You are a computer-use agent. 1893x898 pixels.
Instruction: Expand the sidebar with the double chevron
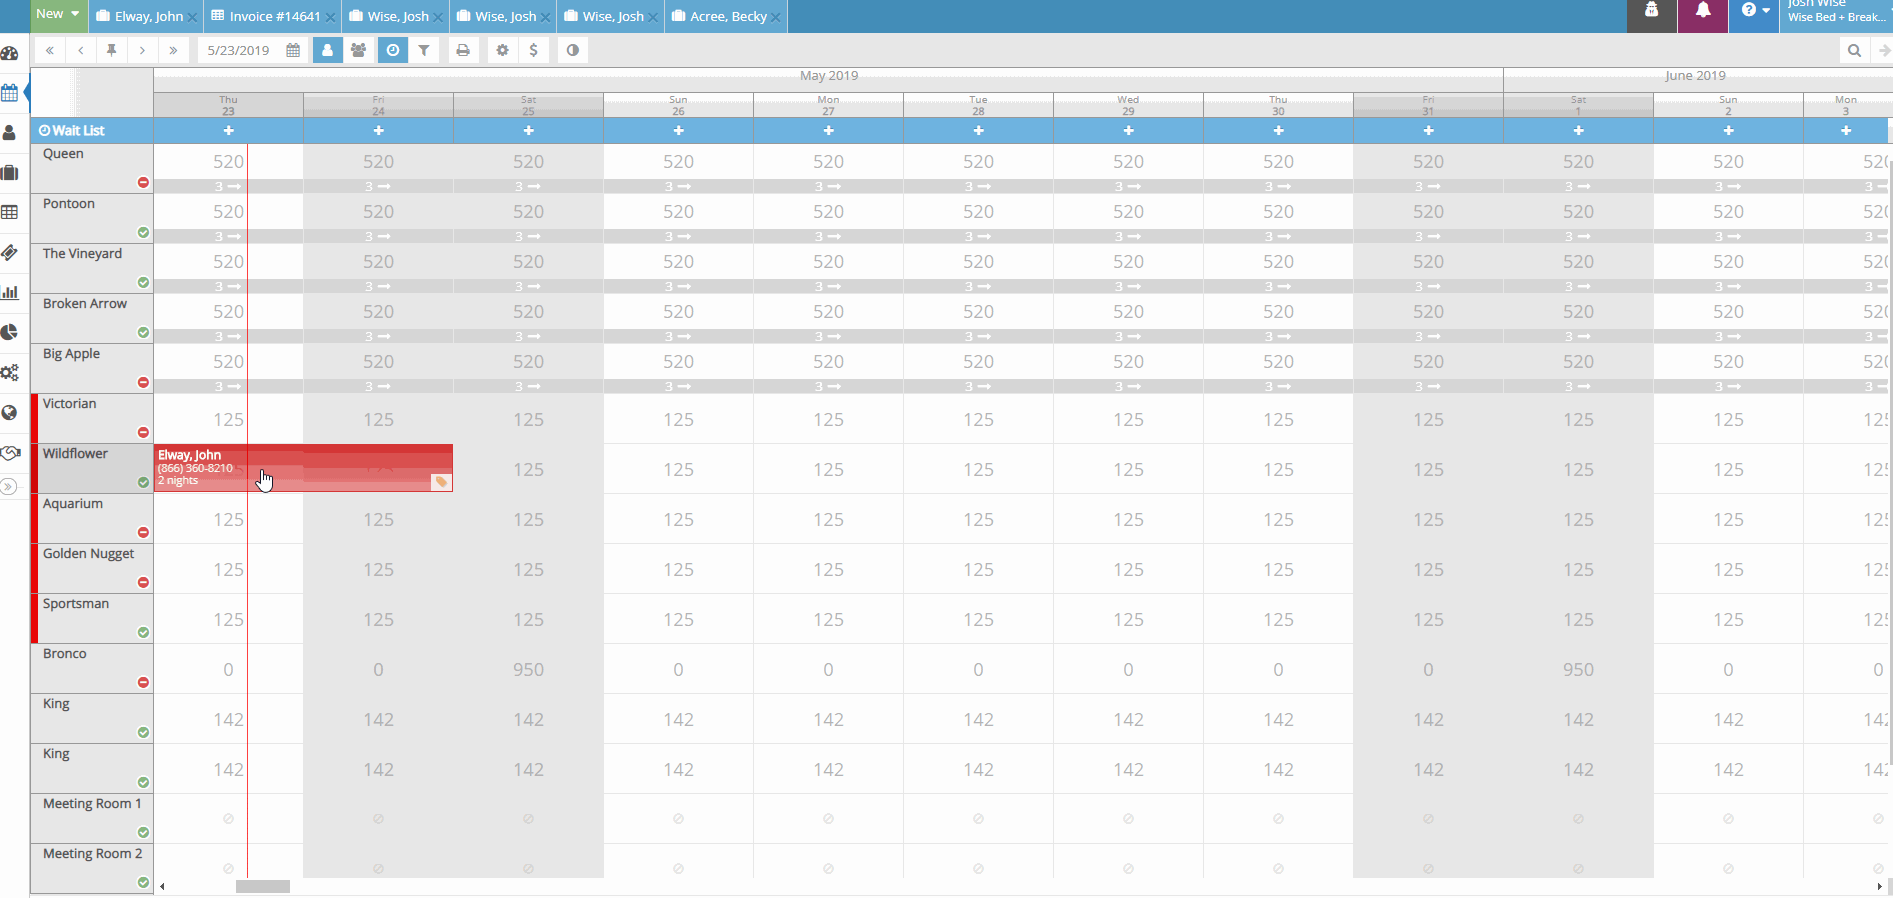(9, 487)
